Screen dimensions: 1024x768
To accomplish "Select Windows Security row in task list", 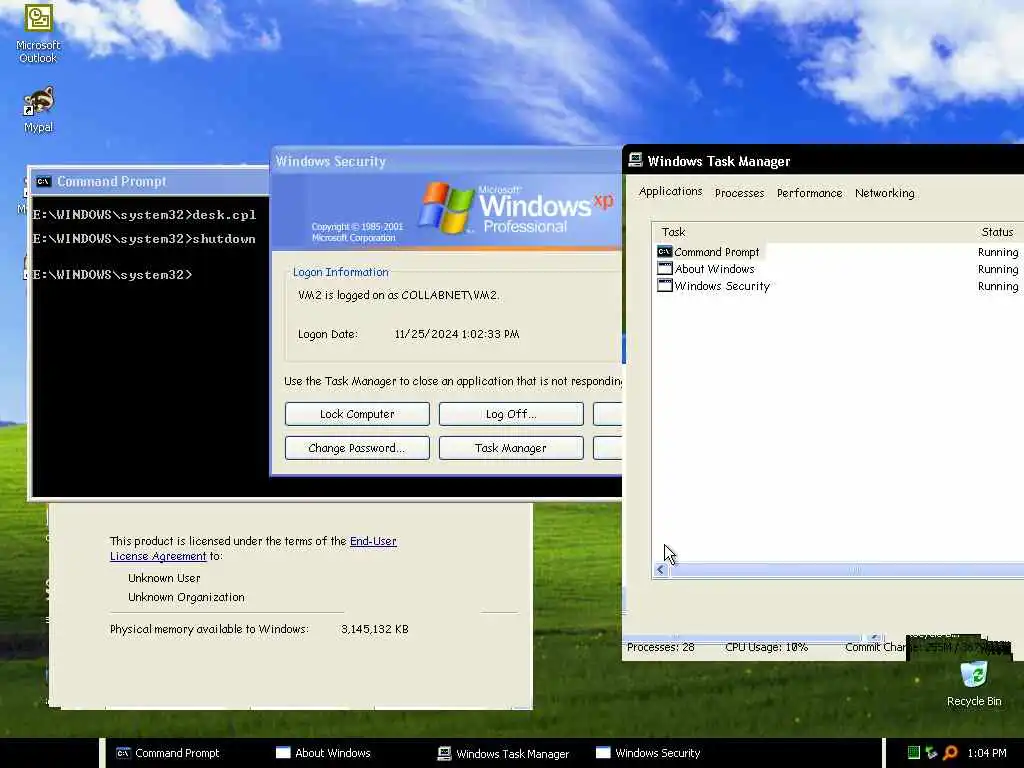I will [x=837, y=285].
